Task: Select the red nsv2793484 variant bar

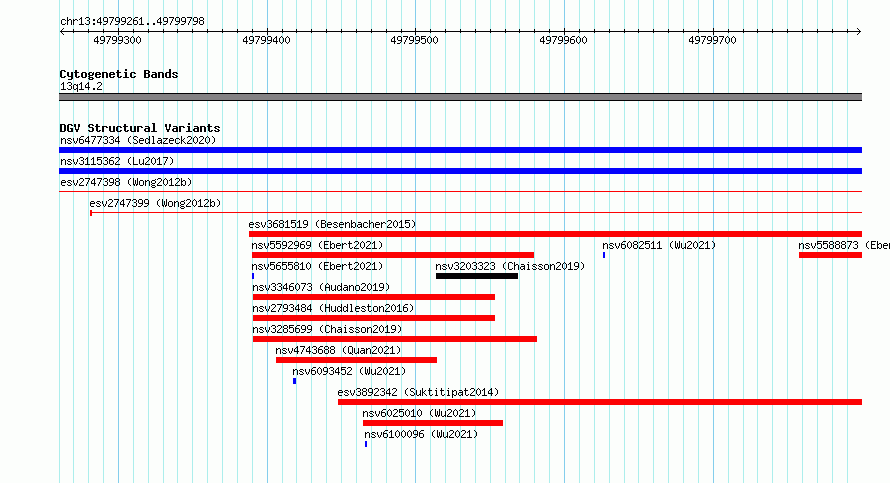Action: point(373,318)
